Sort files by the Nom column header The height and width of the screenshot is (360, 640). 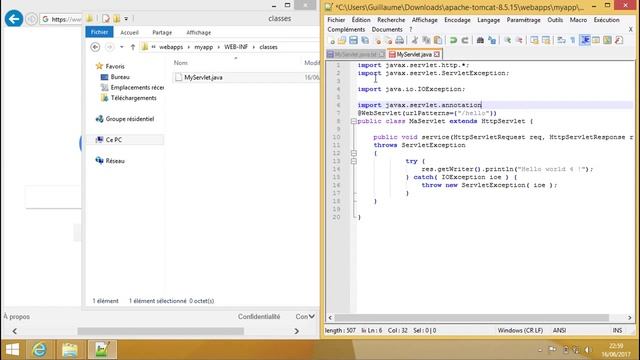[181, 62]
